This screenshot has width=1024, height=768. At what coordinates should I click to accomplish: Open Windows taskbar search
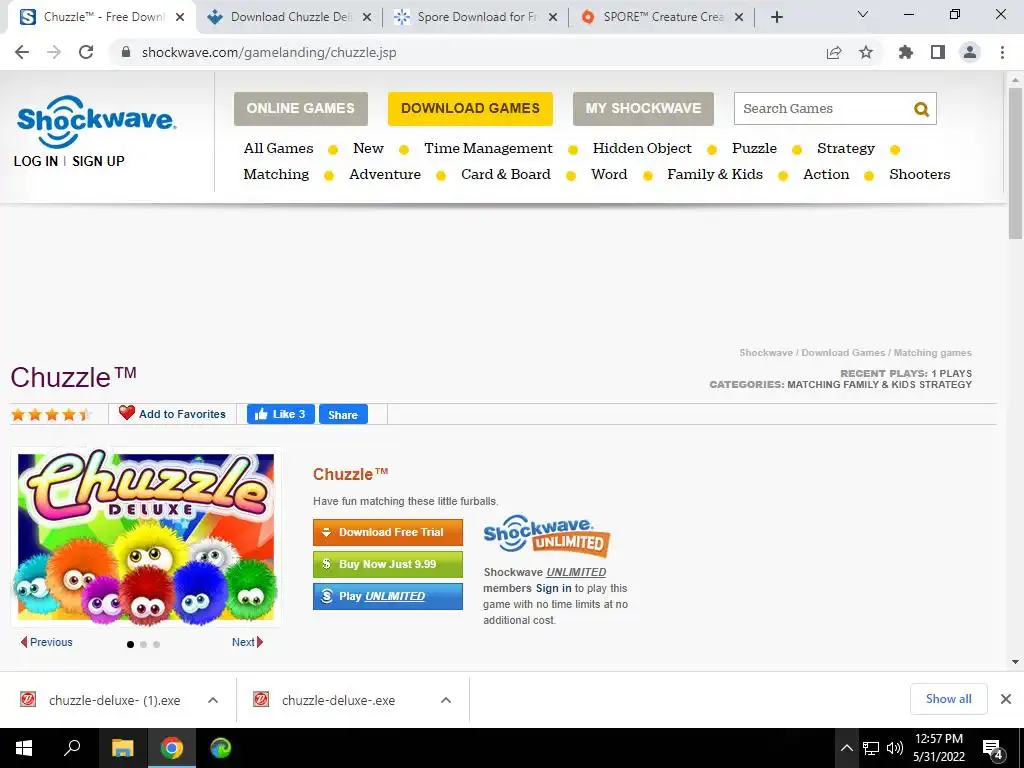point(72,748)
